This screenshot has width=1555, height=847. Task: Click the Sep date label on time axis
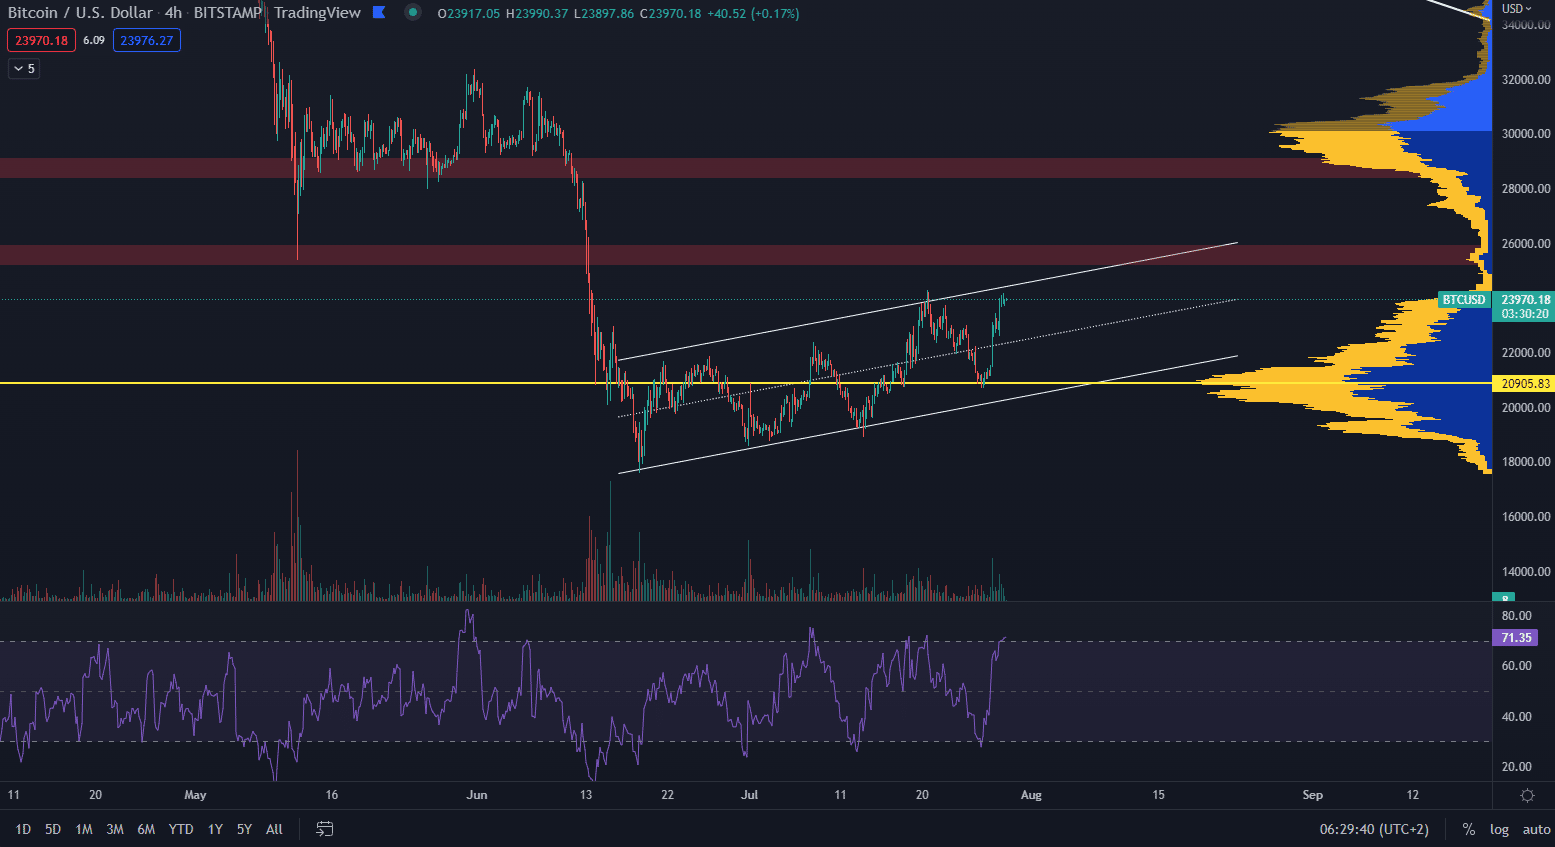pyautogui.click(x=1313, y=795)
